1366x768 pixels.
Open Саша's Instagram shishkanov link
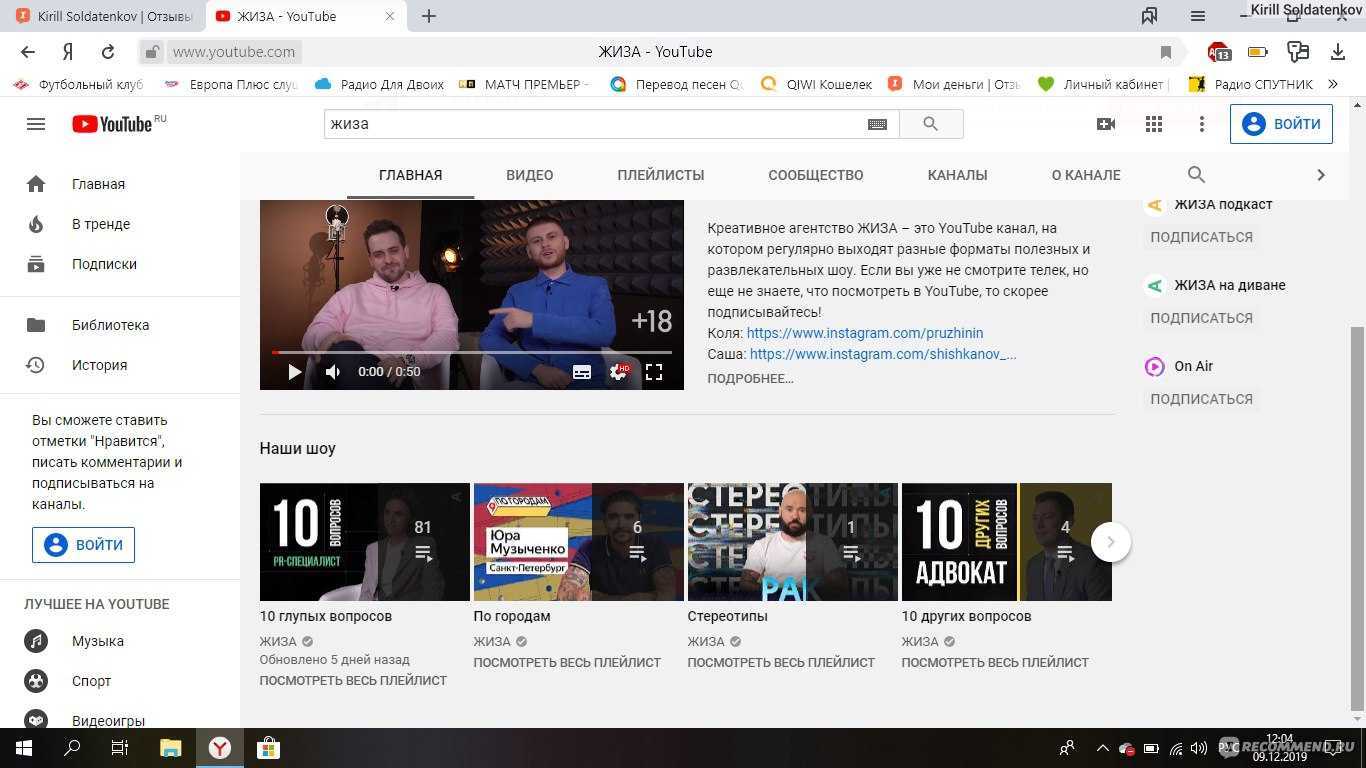pyautogui.click(x=882, y=354)
